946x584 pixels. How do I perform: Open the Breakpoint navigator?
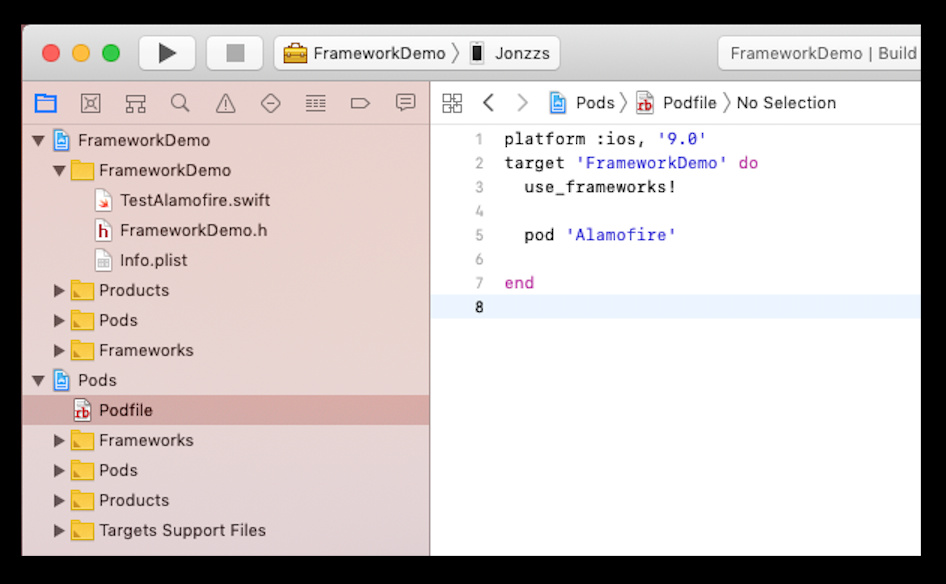[360, 103]
